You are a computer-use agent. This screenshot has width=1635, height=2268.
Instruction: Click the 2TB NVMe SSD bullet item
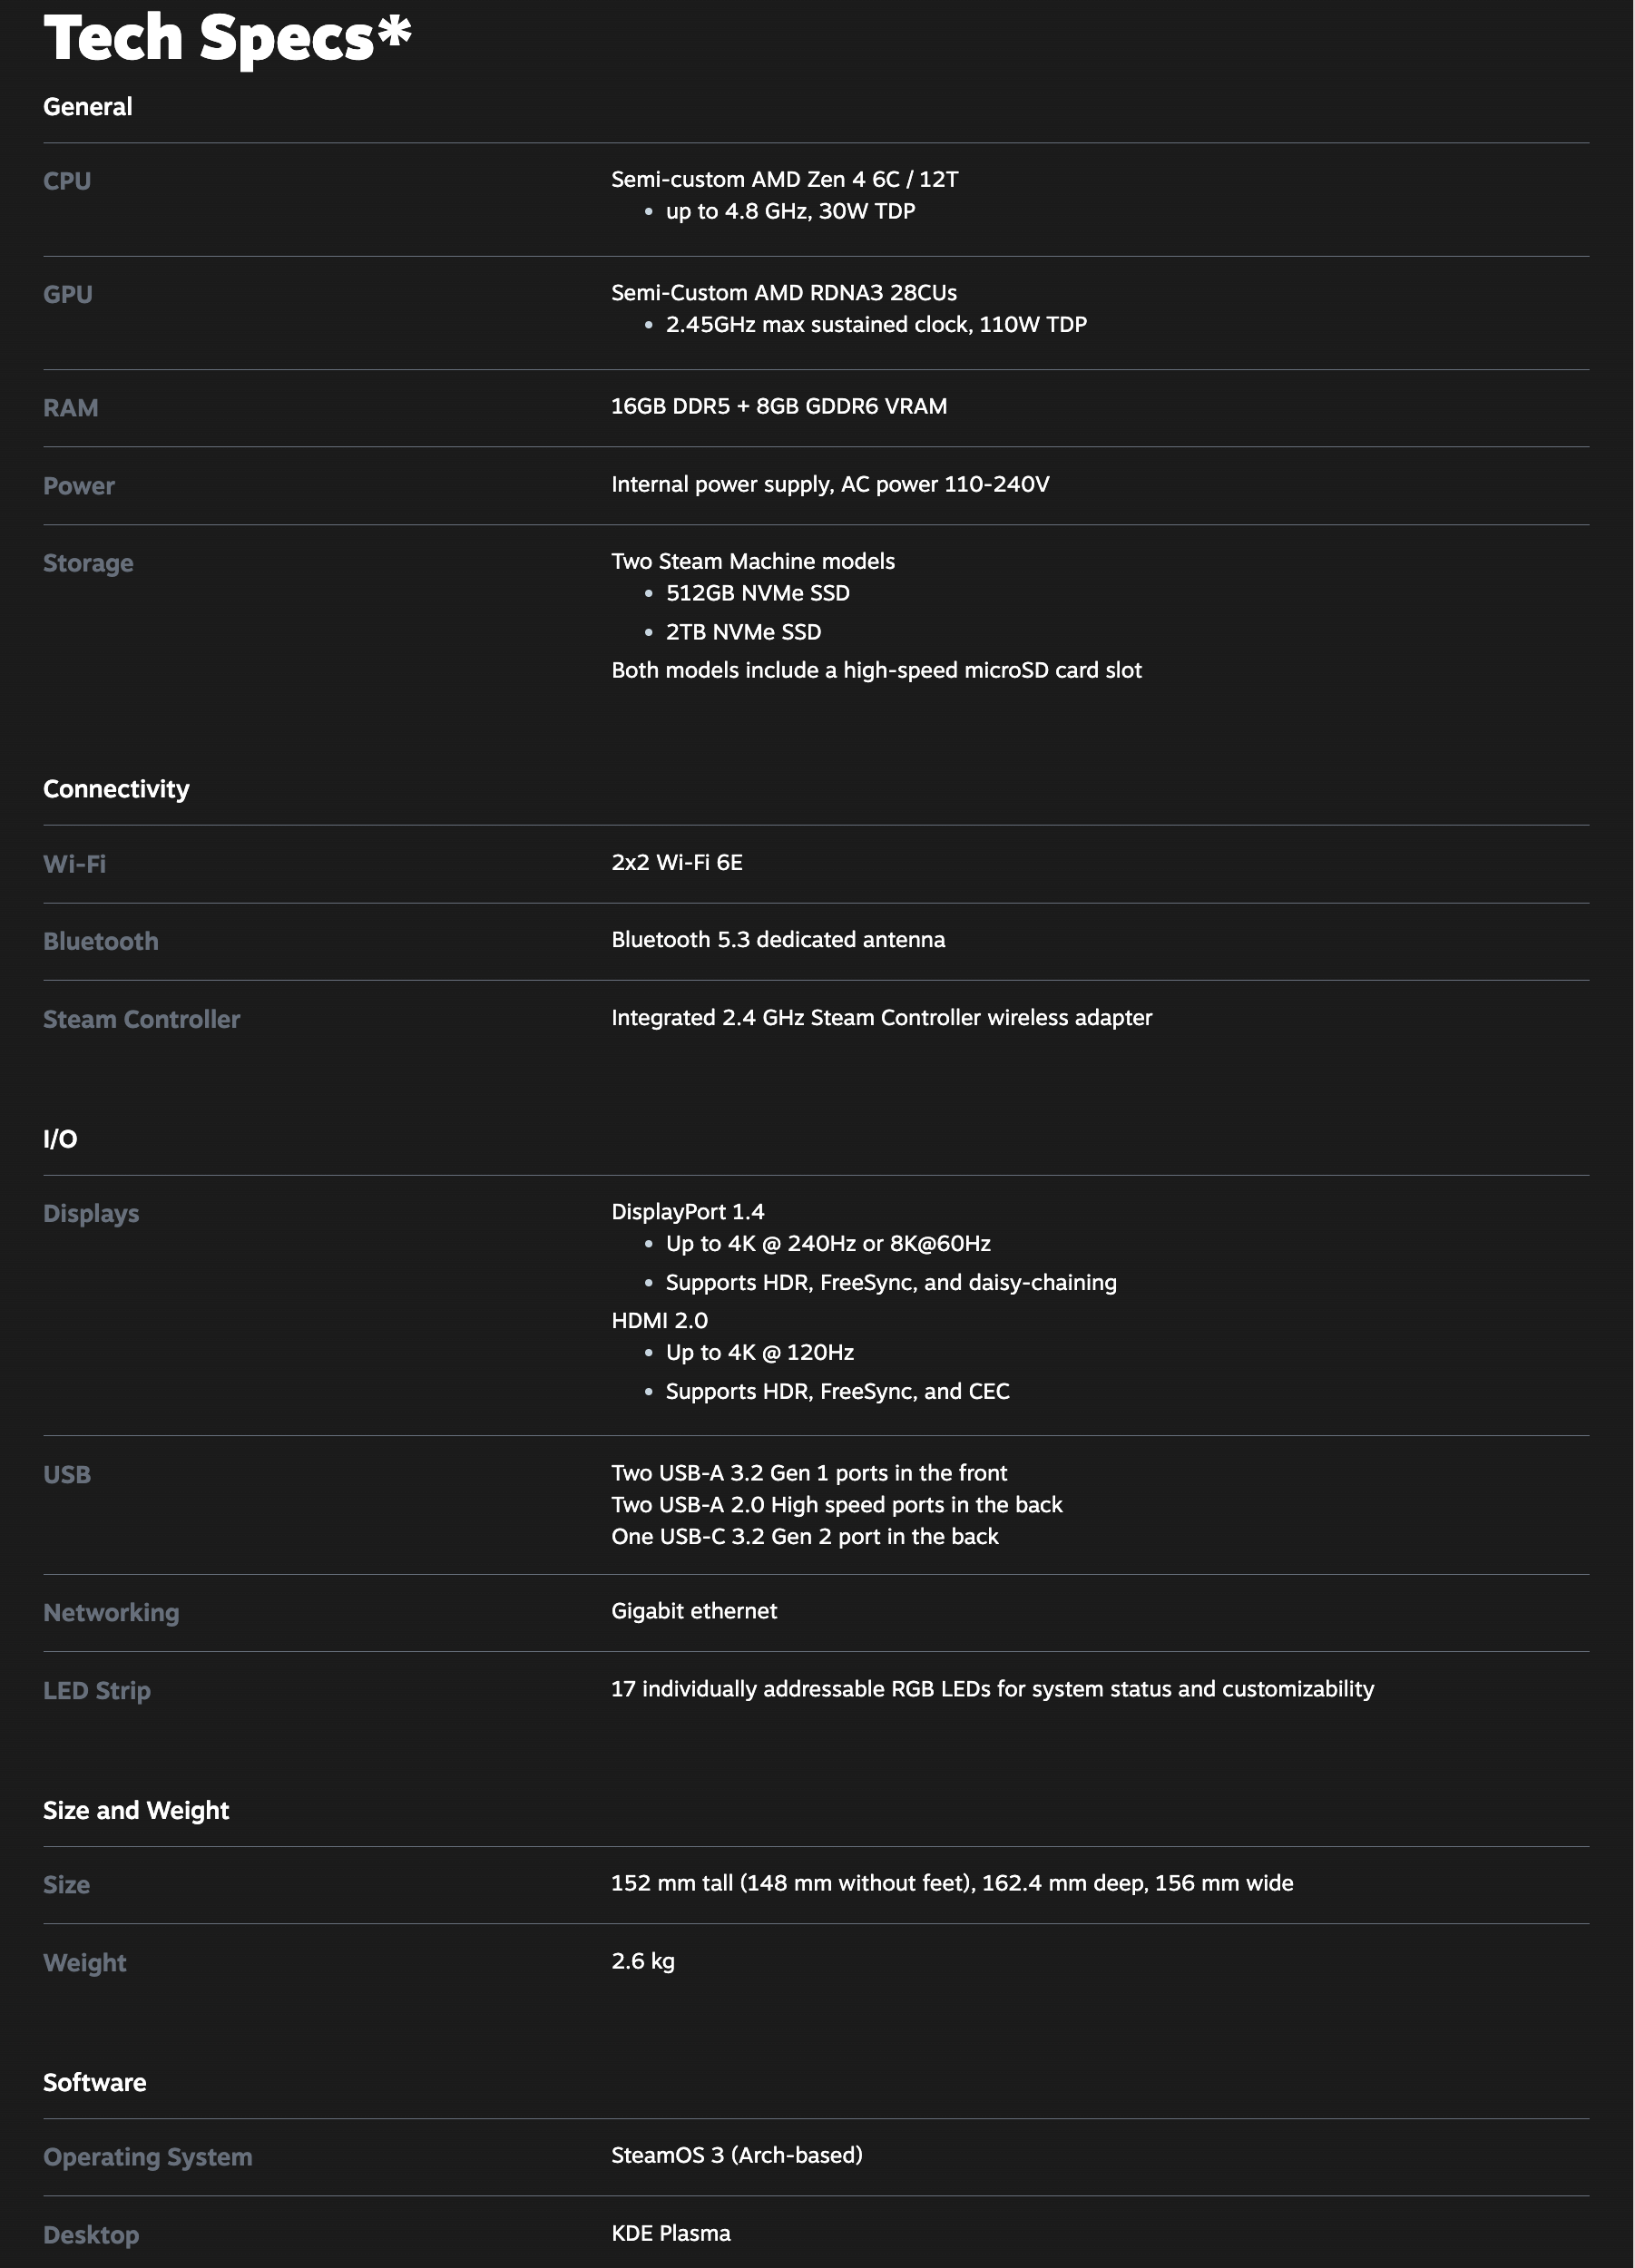(743, 632)
